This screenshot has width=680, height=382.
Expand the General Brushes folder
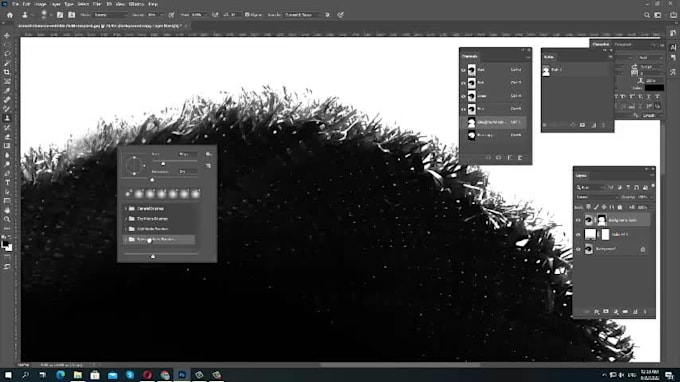click(x=126, y=209)
